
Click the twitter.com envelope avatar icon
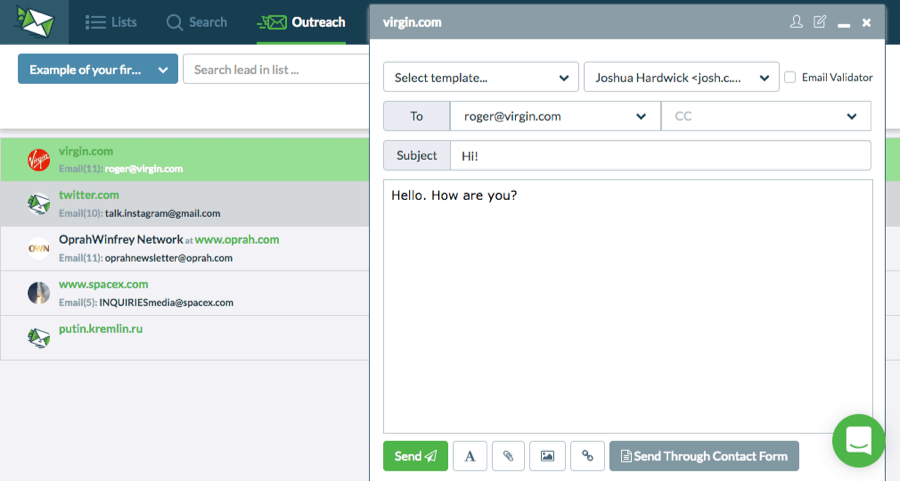38,204
